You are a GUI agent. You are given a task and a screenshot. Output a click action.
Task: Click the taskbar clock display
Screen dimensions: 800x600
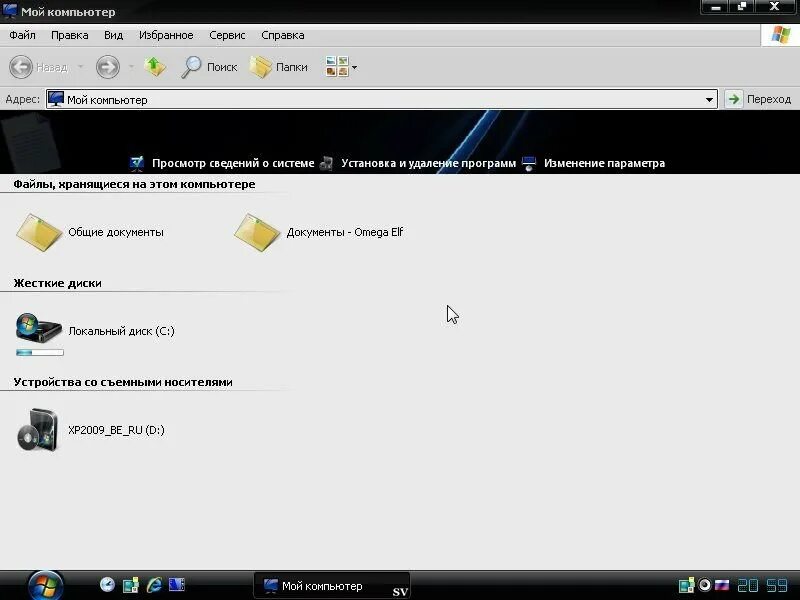click(x=762, y=585)
